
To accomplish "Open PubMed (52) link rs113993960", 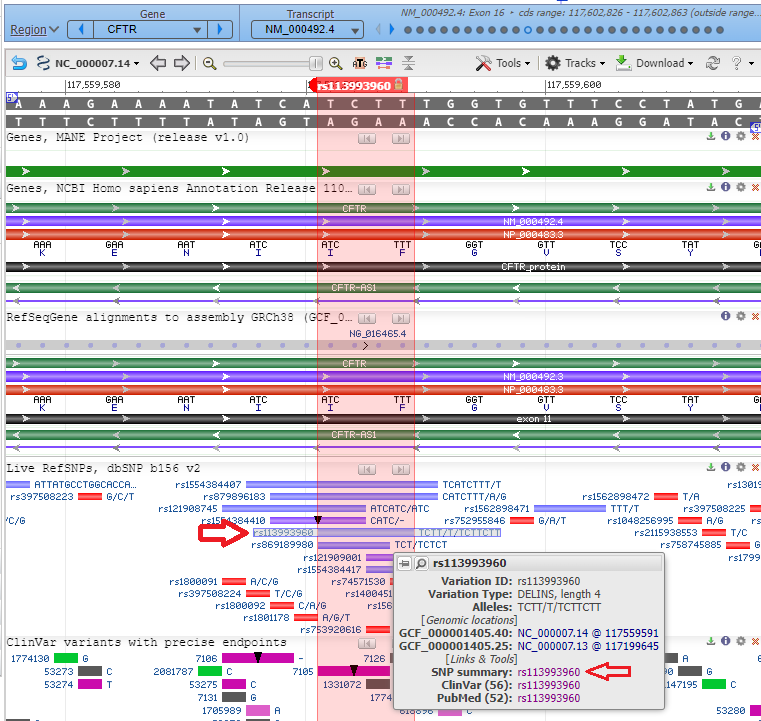I will pyautogui.click(x=548, y=698).
